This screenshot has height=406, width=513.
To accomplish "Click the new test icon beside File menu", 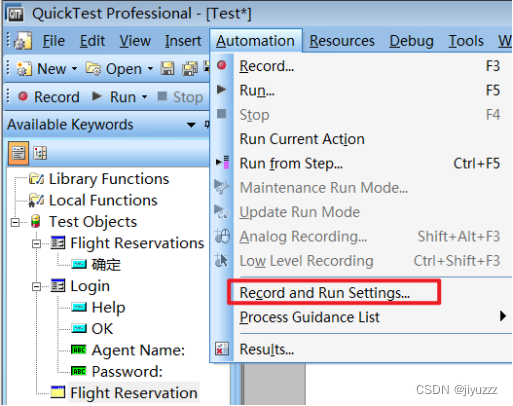I will (x=23, y=41).
